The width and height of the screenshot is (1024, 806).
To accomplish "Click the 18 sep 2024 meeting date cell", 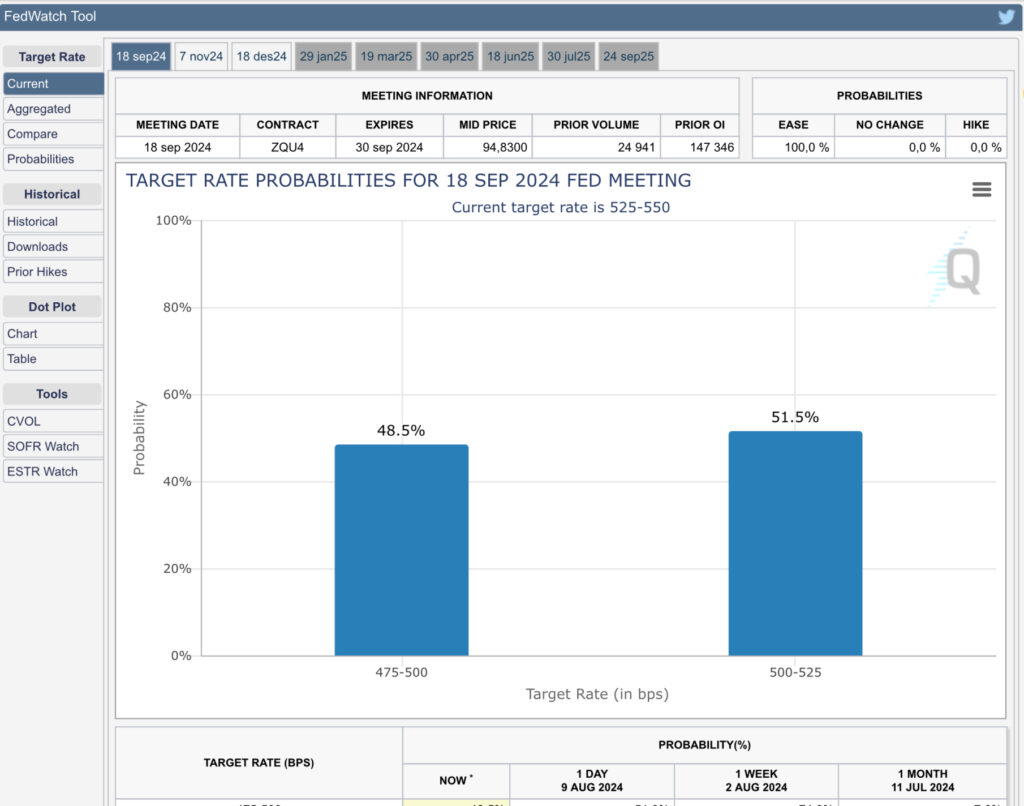I will (x=178, y=148).
